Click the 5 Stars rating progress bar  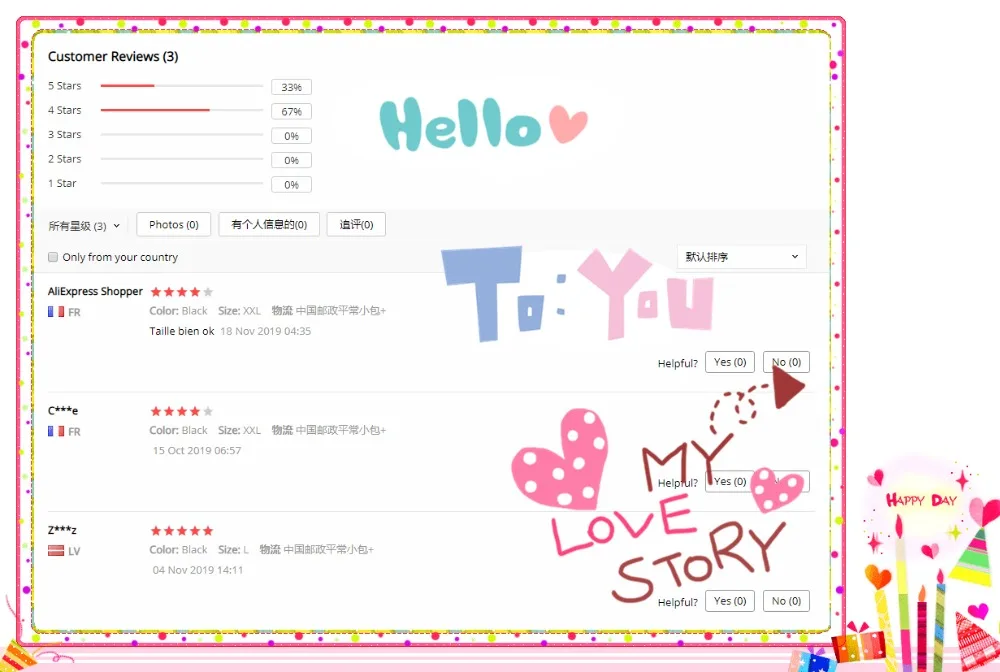click(x=182, y=85)
